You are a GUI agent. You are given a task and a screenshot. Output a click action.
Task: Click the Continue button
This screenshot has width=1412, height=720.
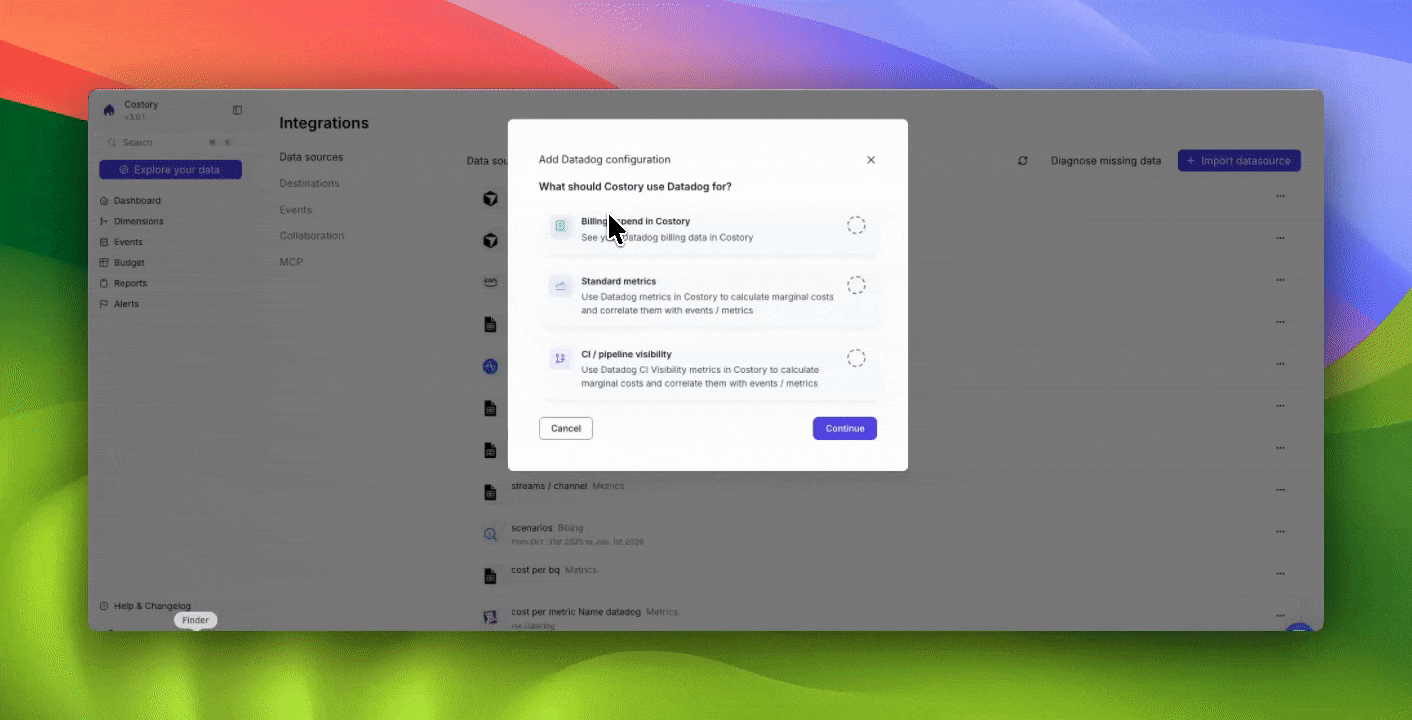(845, 428)
